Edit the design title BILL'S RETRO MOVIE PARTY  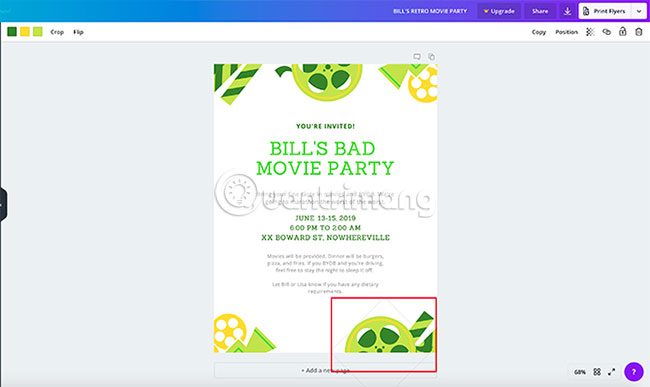click(x=430, y=11)
